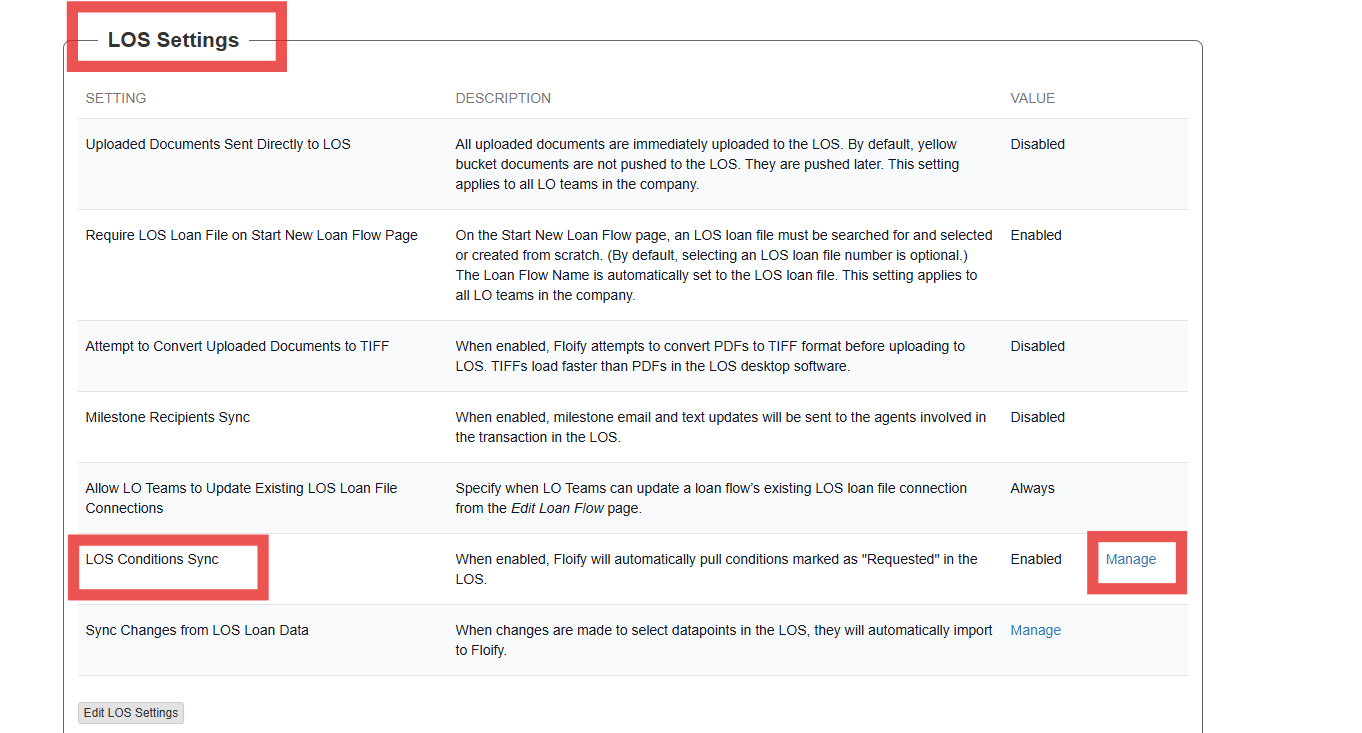1362x733 pixels.
Task: Click the LOS Settings section heading
Action: [x=173, y=40]
